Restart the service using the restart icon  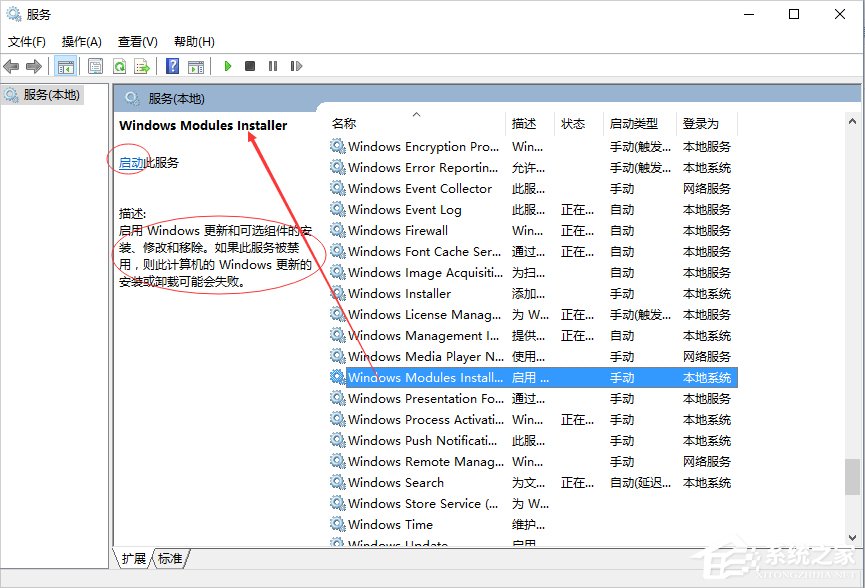296,66
